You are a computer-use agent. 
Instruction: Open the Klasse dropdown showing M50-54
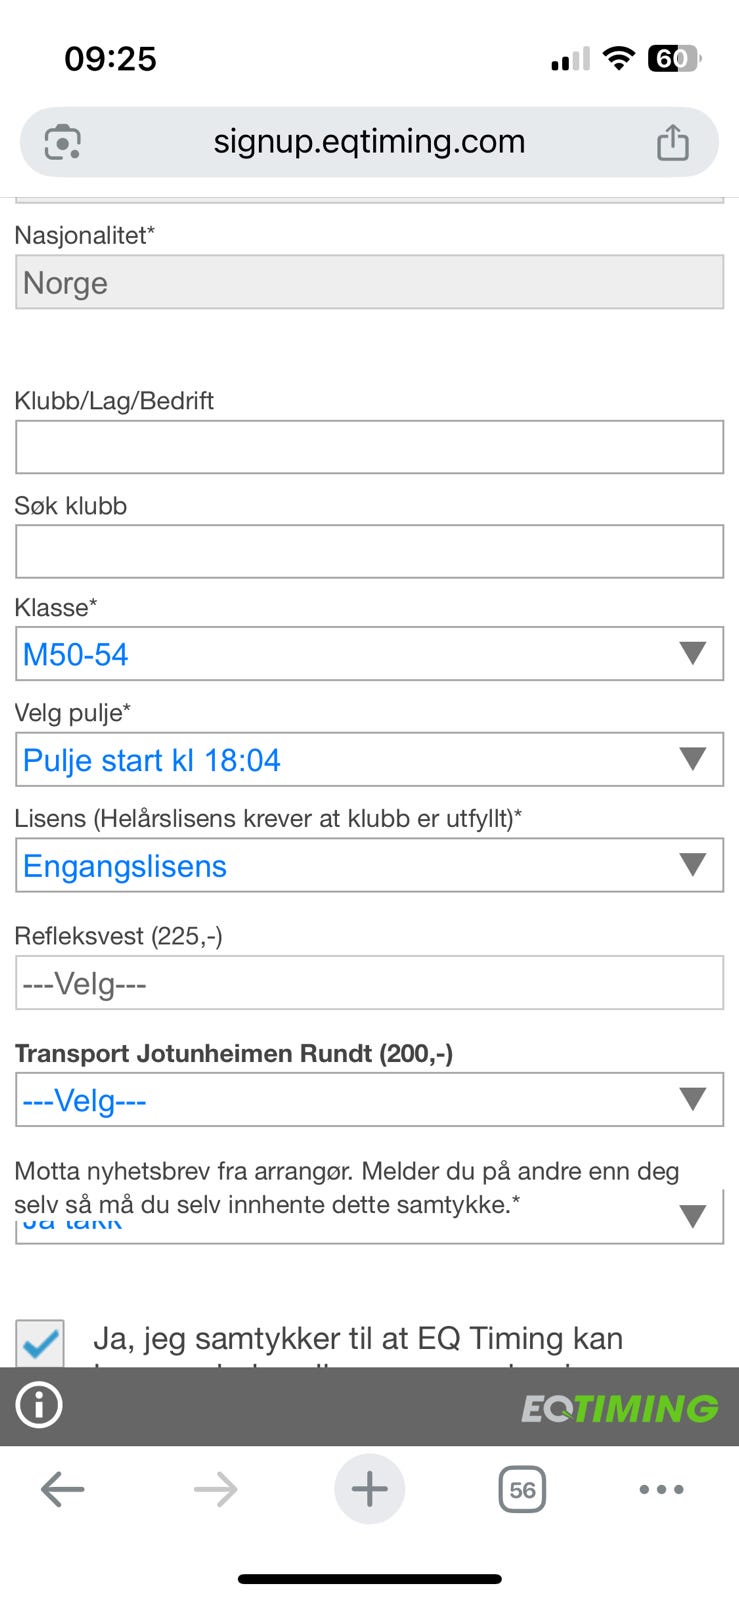(x=369, y=654)
